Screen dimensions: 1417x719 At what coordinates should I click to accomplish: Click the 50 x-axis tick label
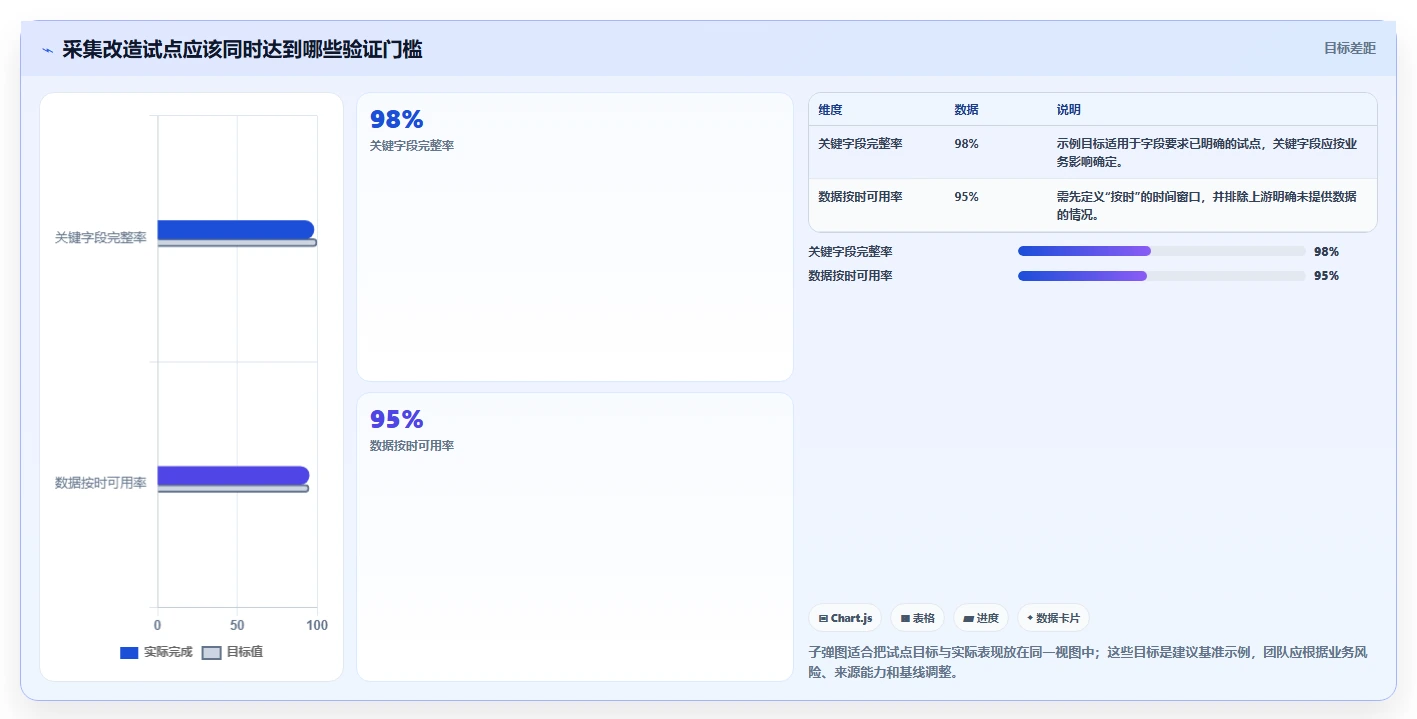point(237,625)
